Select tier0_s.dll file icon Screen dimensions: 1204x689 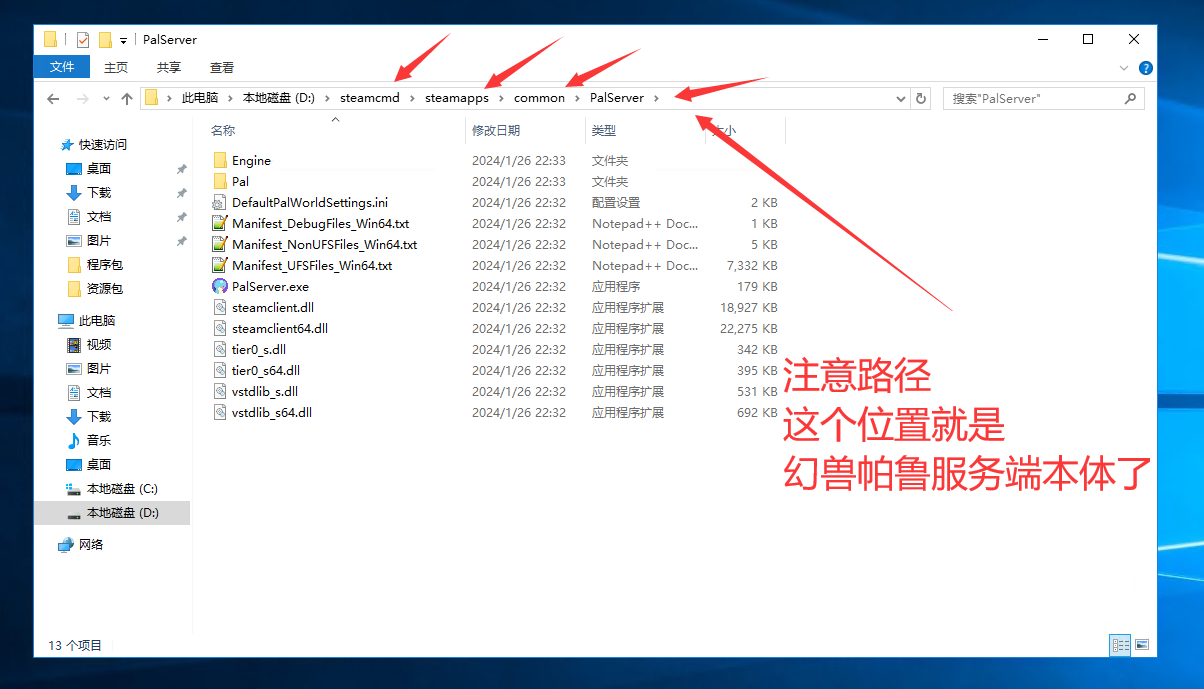(220, 349)
